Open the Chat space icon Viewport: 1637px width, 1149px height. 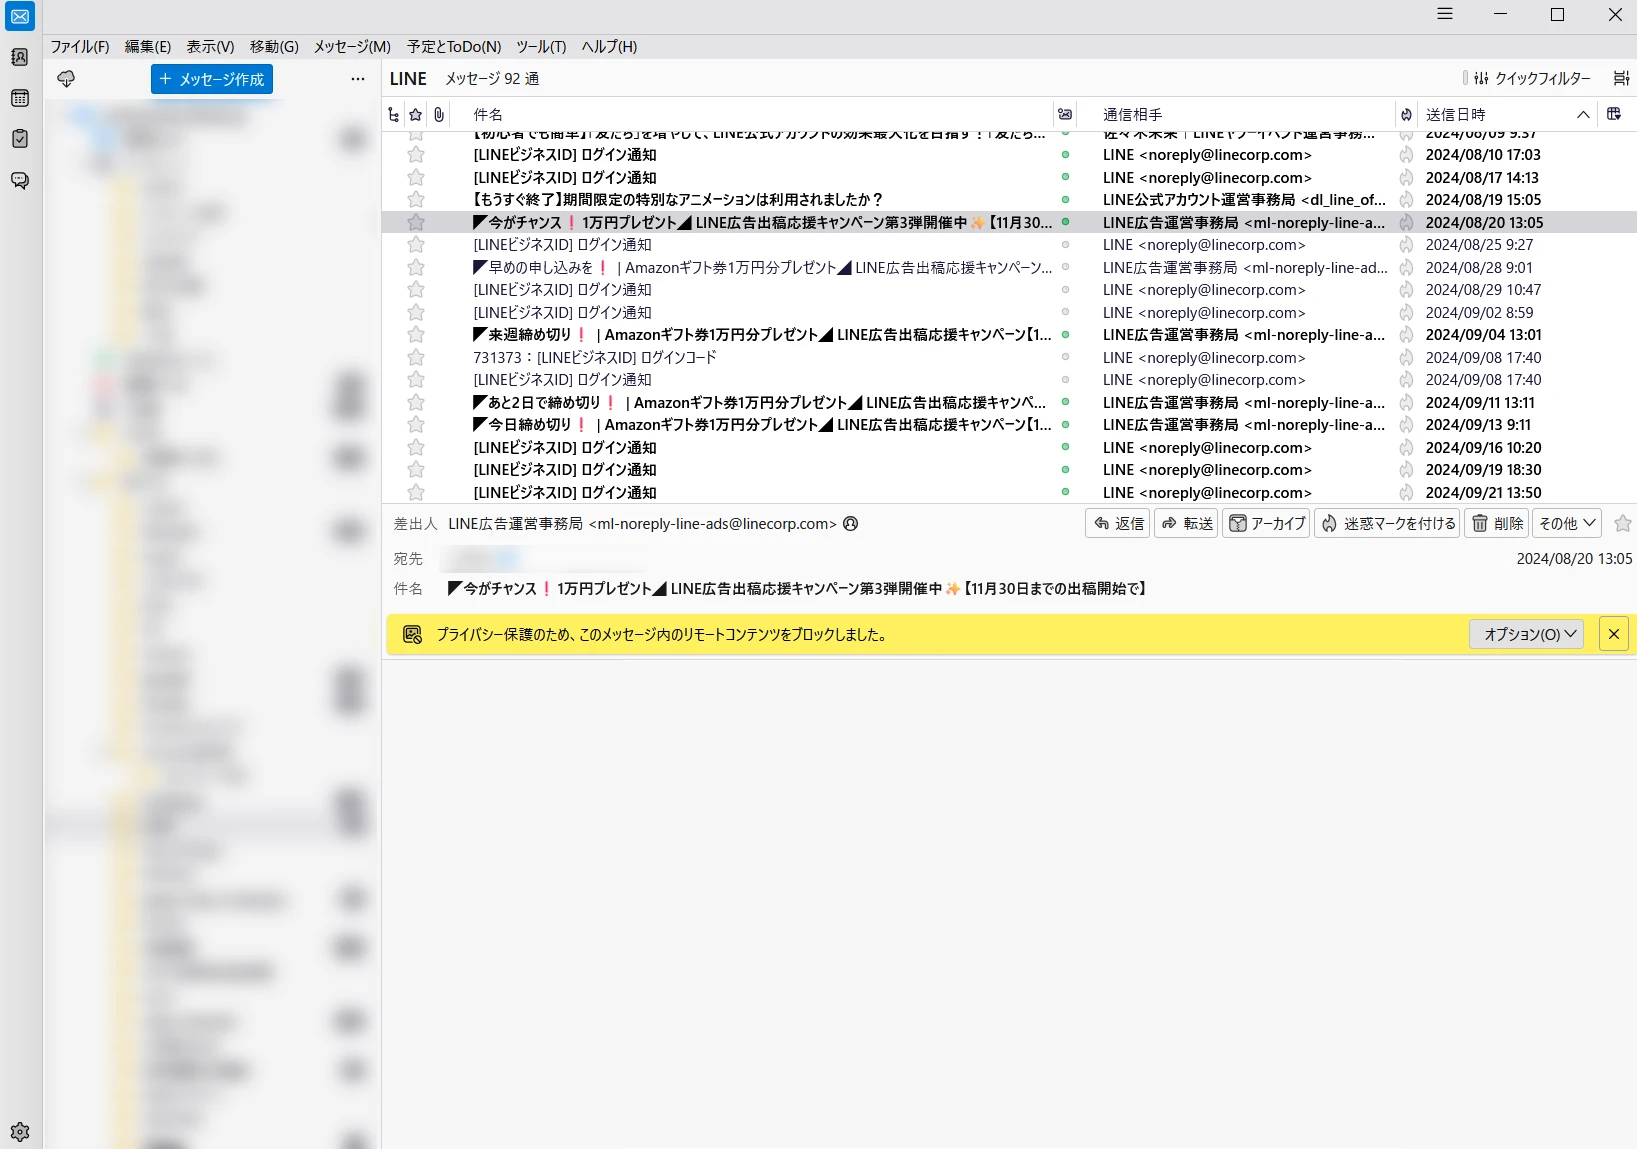[x=20, y=180]
